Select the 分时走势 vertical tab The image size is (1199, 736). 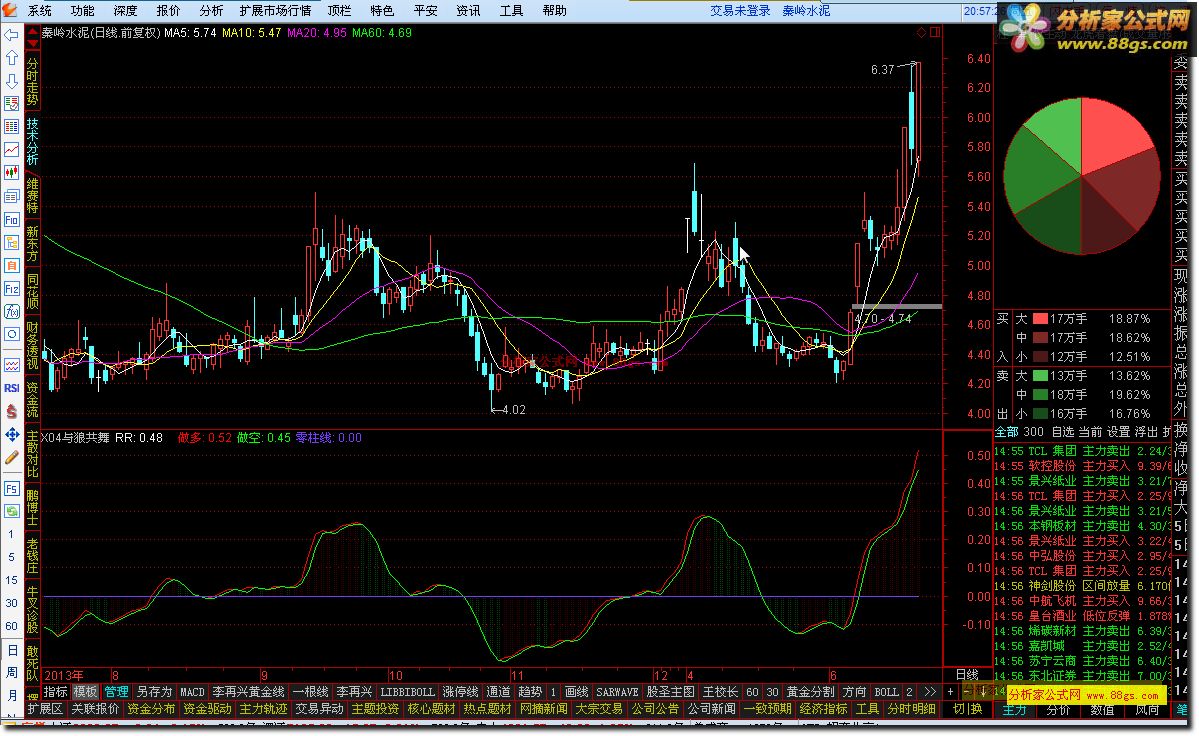(32, 82)
